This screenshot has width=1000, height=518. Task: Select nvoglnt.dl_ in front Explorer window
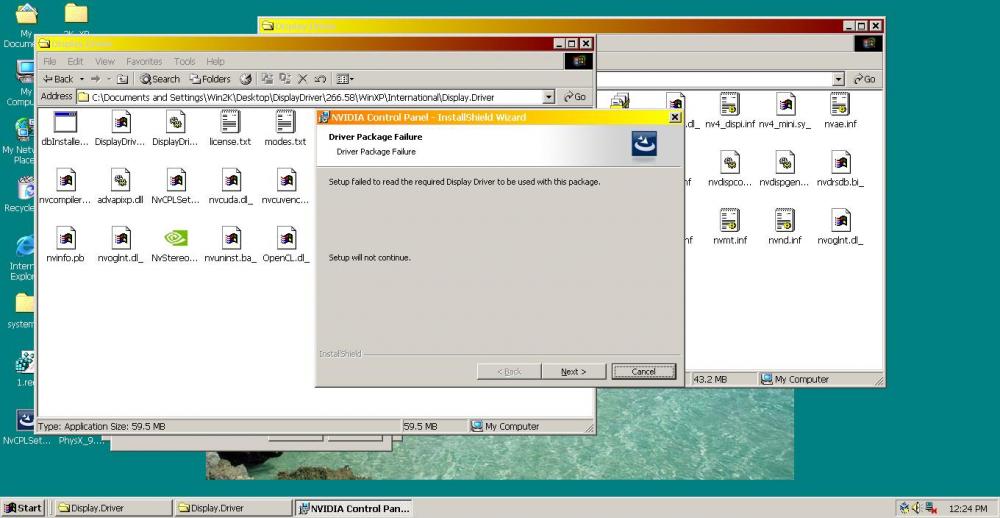point(120,246)
